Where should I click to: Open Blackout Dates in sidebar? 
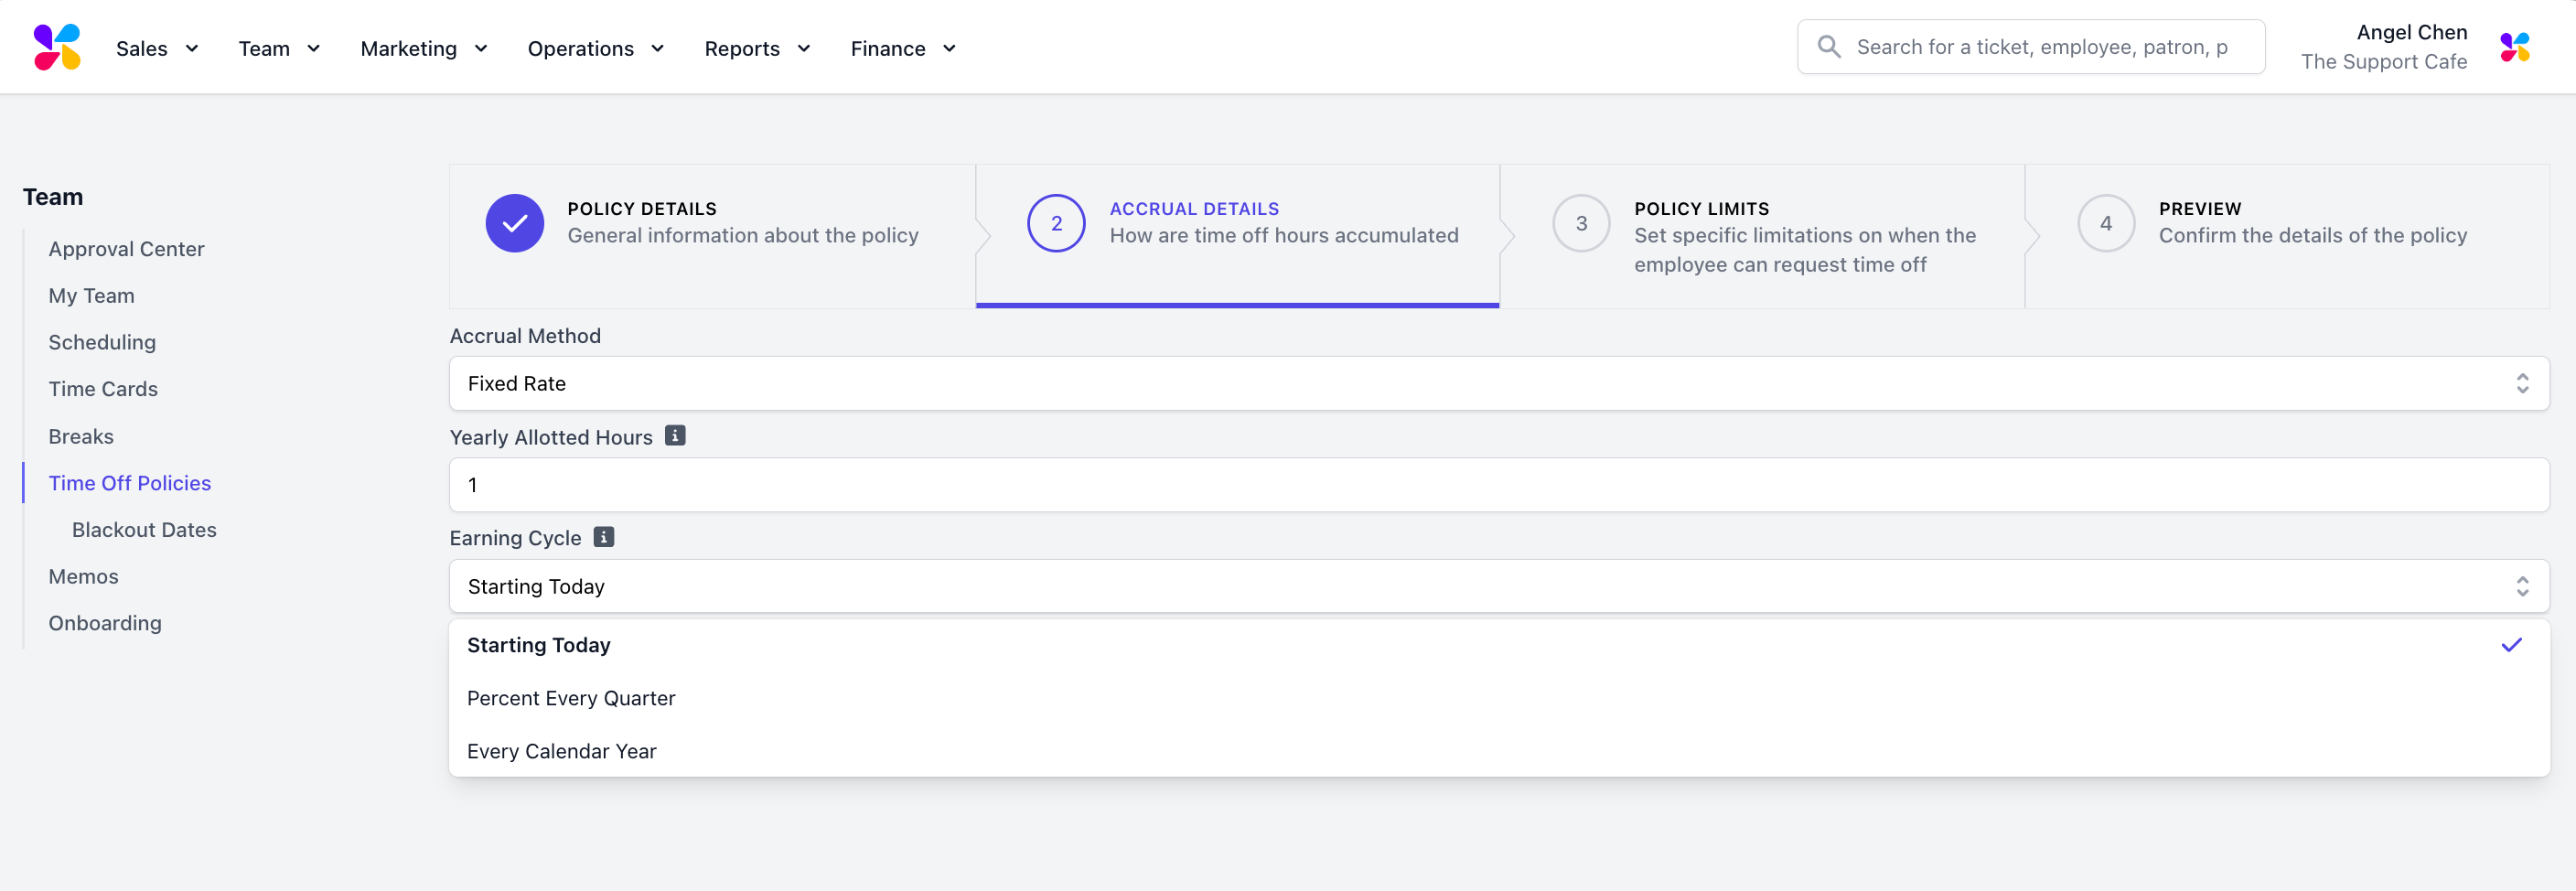(x=144, y=530)
